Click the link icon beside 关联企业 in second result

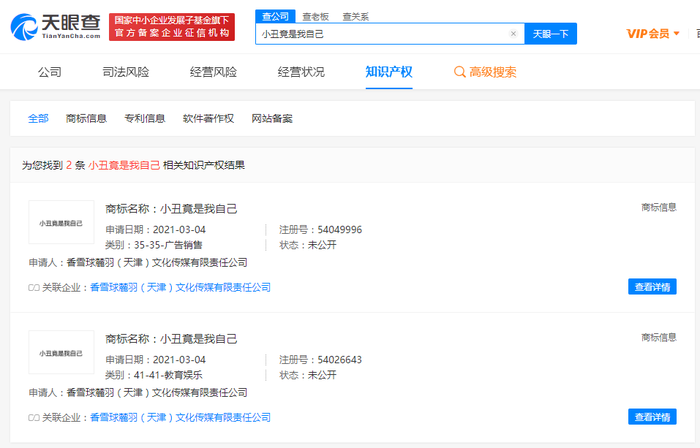[33, 418]
